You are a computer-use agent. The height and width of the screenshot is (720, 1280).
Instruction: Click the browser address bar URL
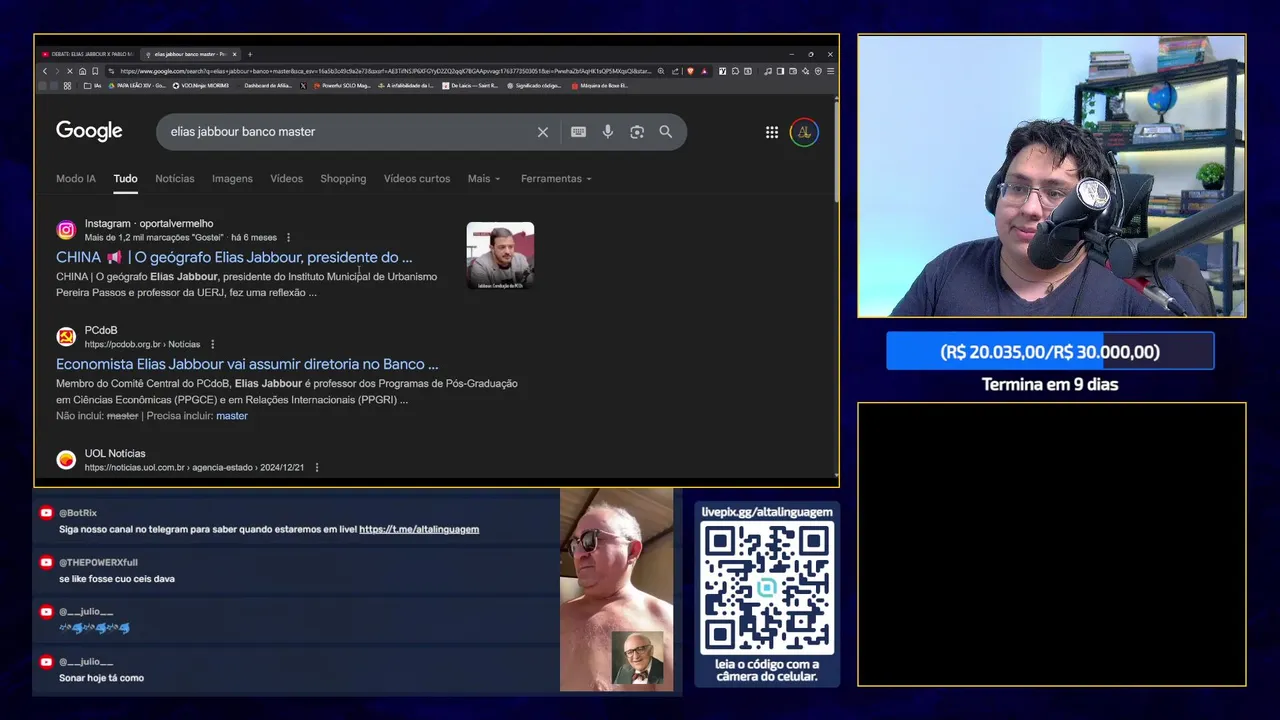(x=385, y=71)
